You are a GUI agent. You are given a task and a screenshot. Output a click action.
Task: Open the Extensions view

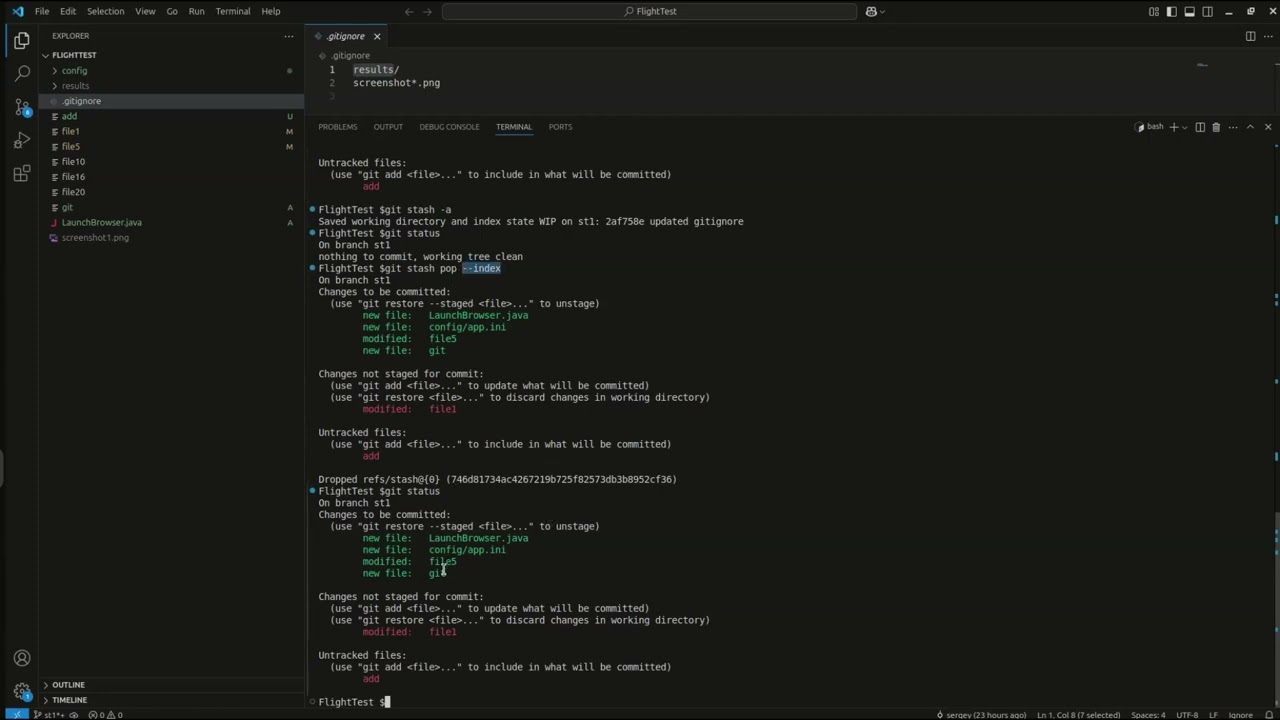tap(22, 174)
